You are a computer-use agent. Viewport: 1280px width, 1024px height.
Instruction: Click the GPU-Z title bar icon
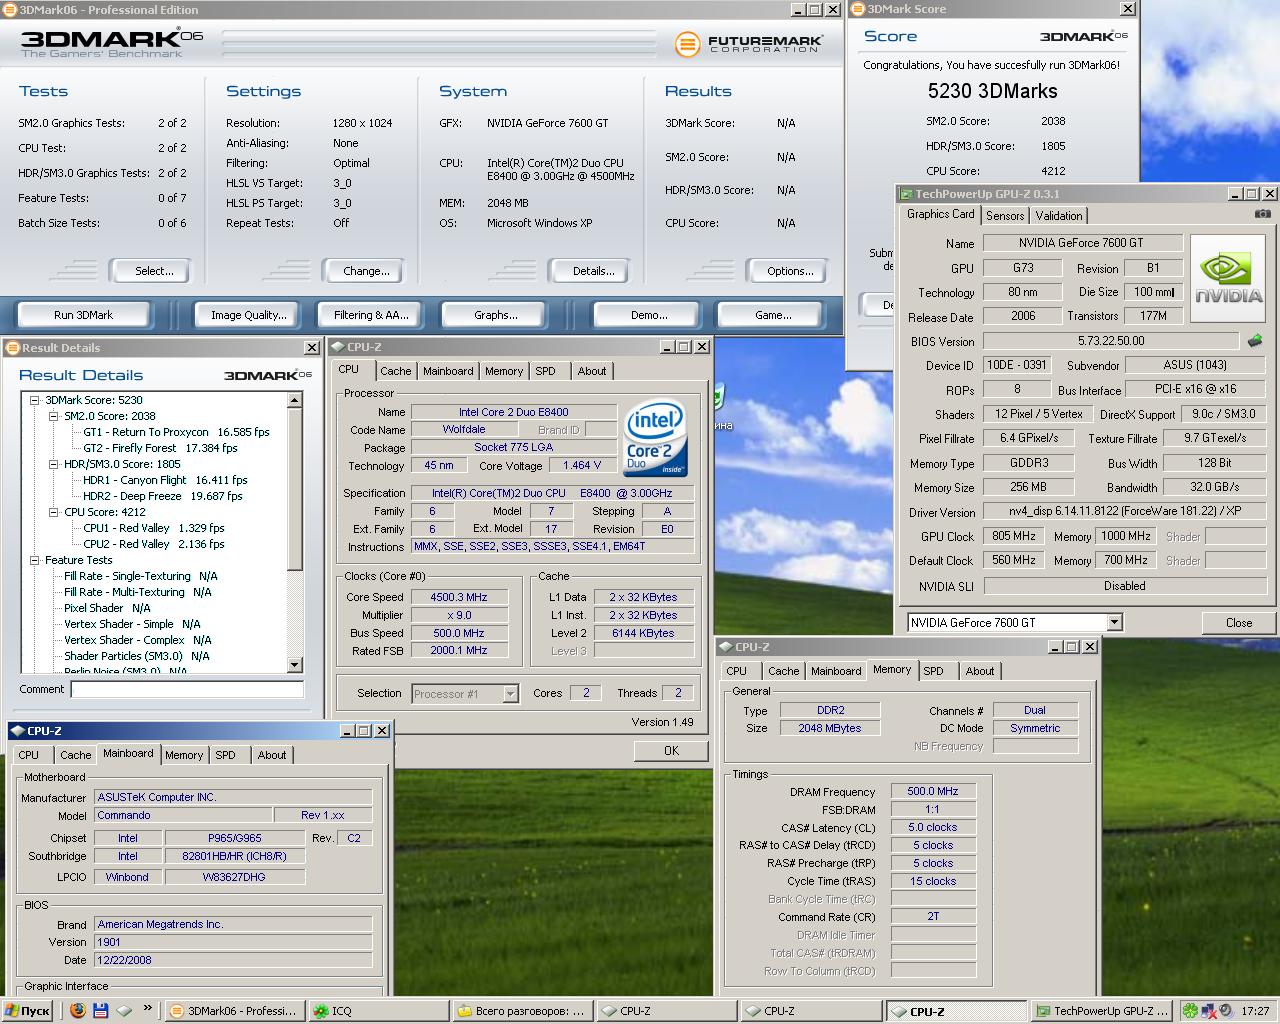906,194
